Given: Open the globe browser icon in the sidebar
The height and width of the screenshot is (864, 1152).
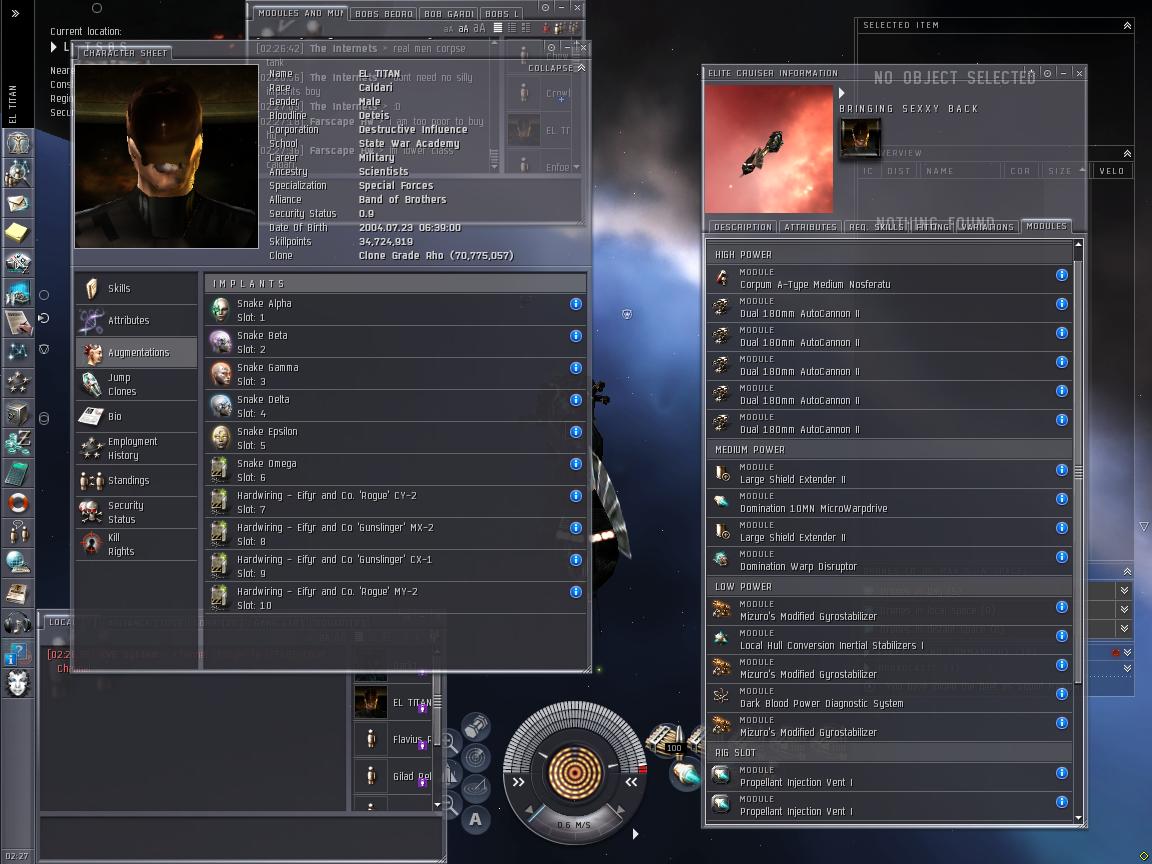Looking at the screenshot, I should (18, 564).
